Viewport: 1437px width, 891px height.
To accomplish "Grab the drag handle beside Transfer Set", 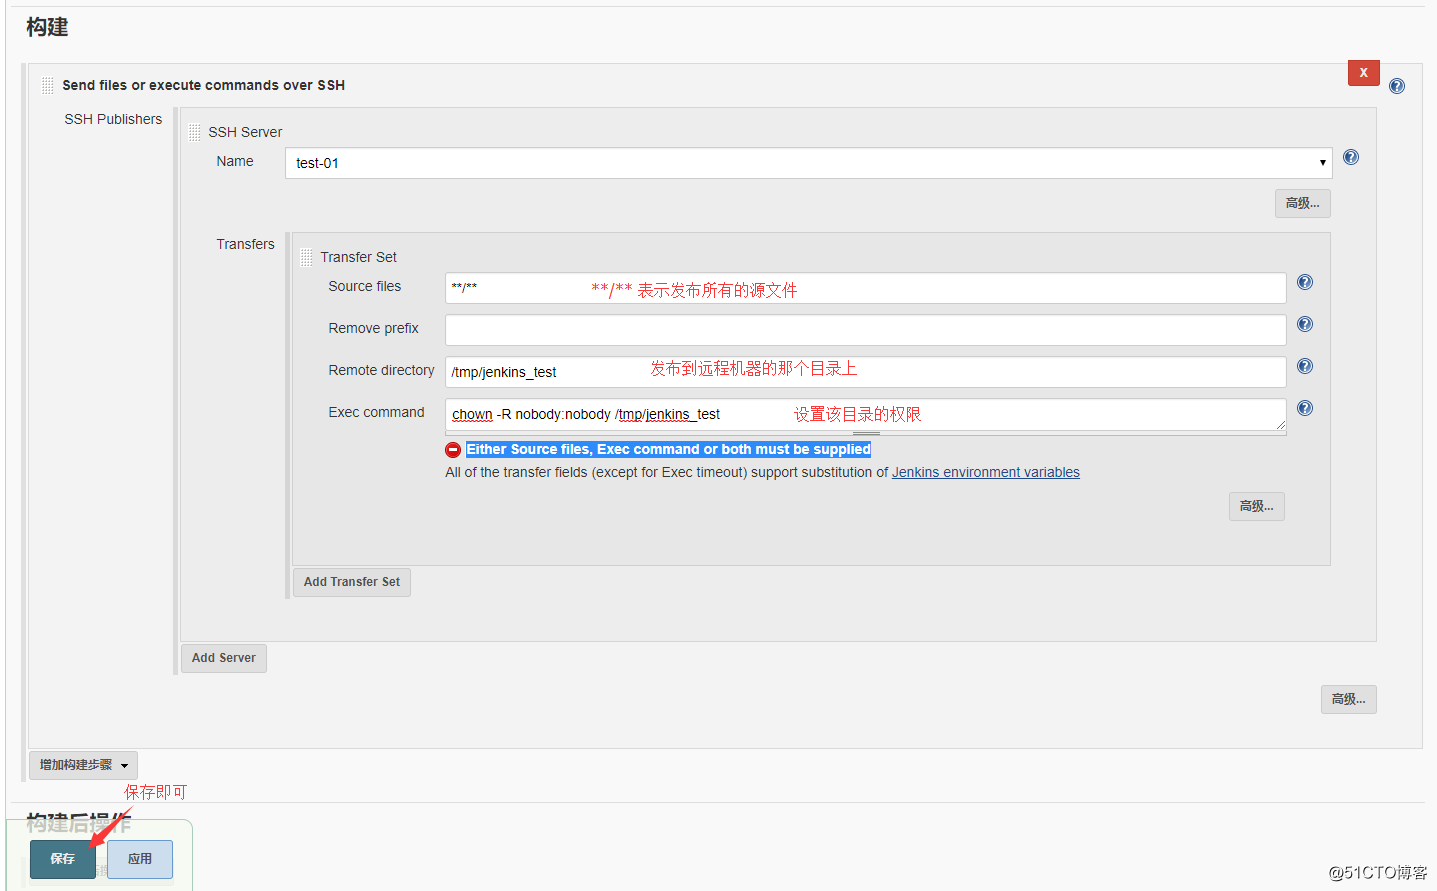I will click(x=306, y=257).
